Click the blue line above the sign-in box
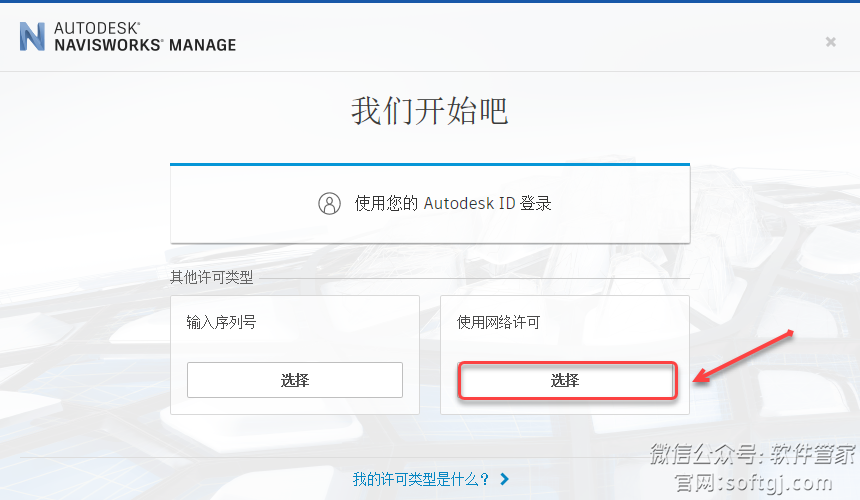The height and width of the screenshot is (500, 860). pos(430,164)
